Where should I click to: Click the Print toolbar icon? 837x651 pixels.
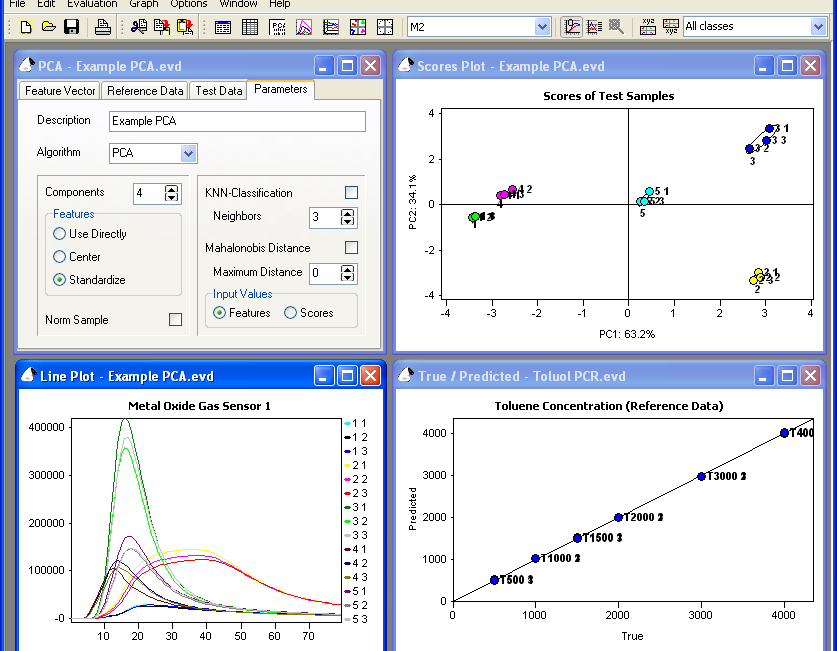pos(102,27)
